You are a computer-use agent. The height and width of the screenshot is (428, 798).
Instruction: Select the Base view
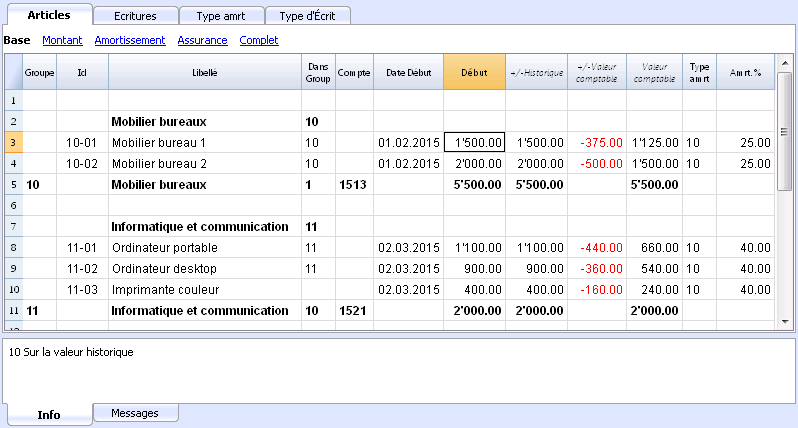[x=17, y=40]
